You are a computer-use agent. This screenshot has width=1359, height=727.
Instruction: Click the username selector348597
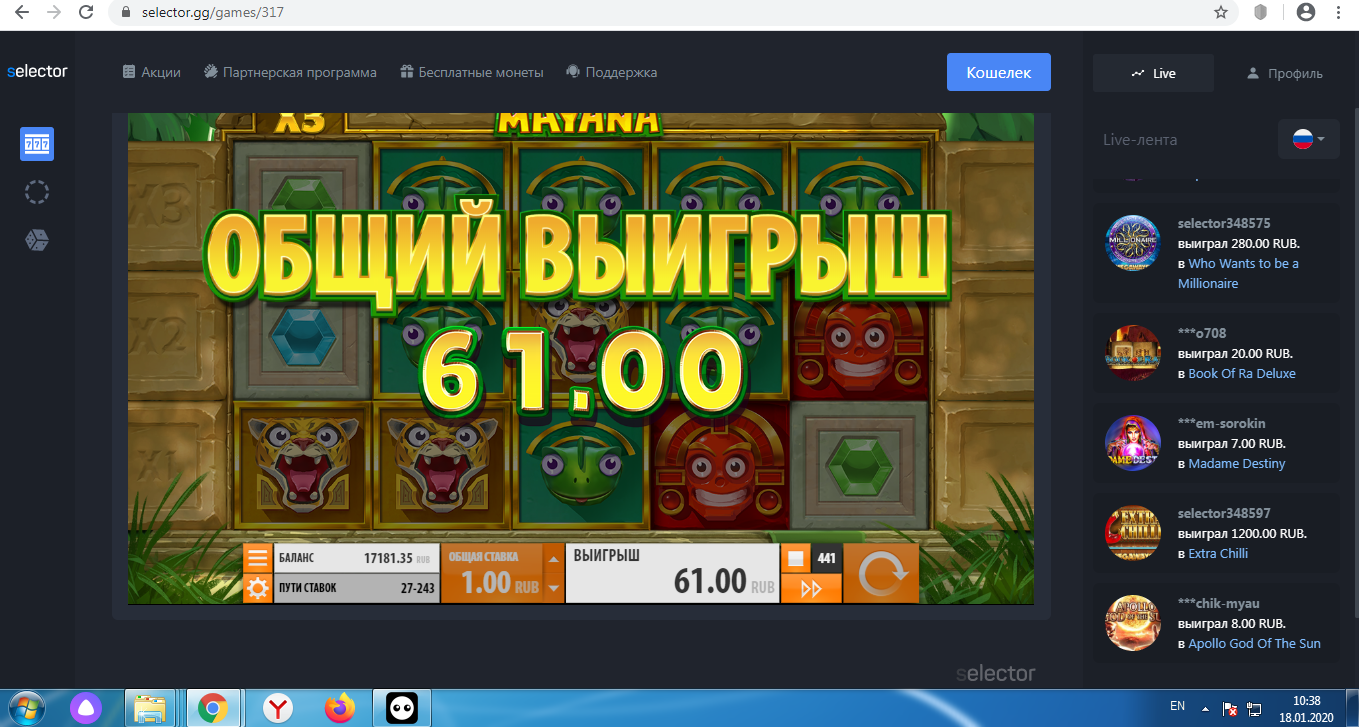pos(1224,513)
